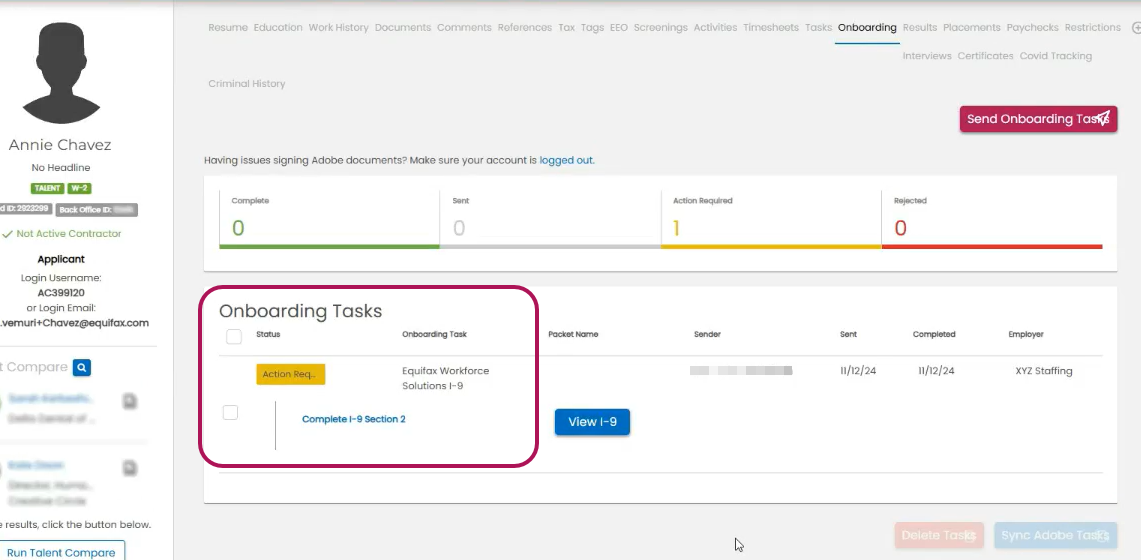Open document icon beside second blurred candidate
Viewport: 1141px width, 560px height.
[130, 468]
